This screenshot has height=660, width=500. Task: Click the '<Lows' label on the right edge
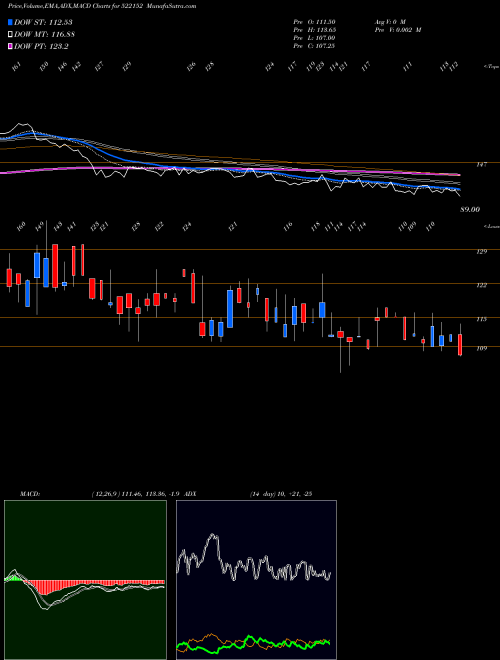coord(491,226)
